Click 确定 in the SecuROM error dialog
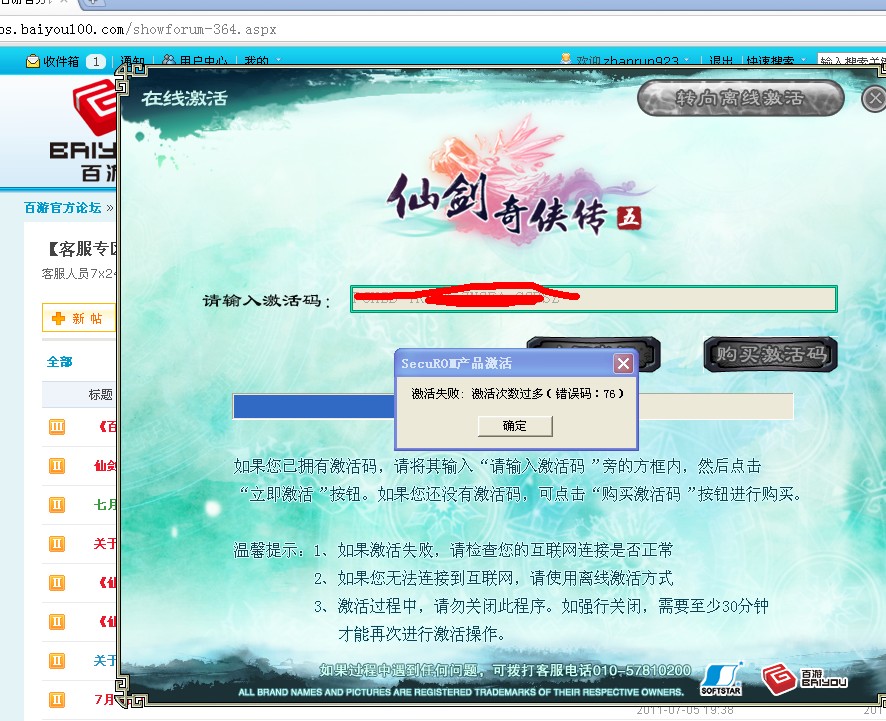 click(x=515, y=426)
